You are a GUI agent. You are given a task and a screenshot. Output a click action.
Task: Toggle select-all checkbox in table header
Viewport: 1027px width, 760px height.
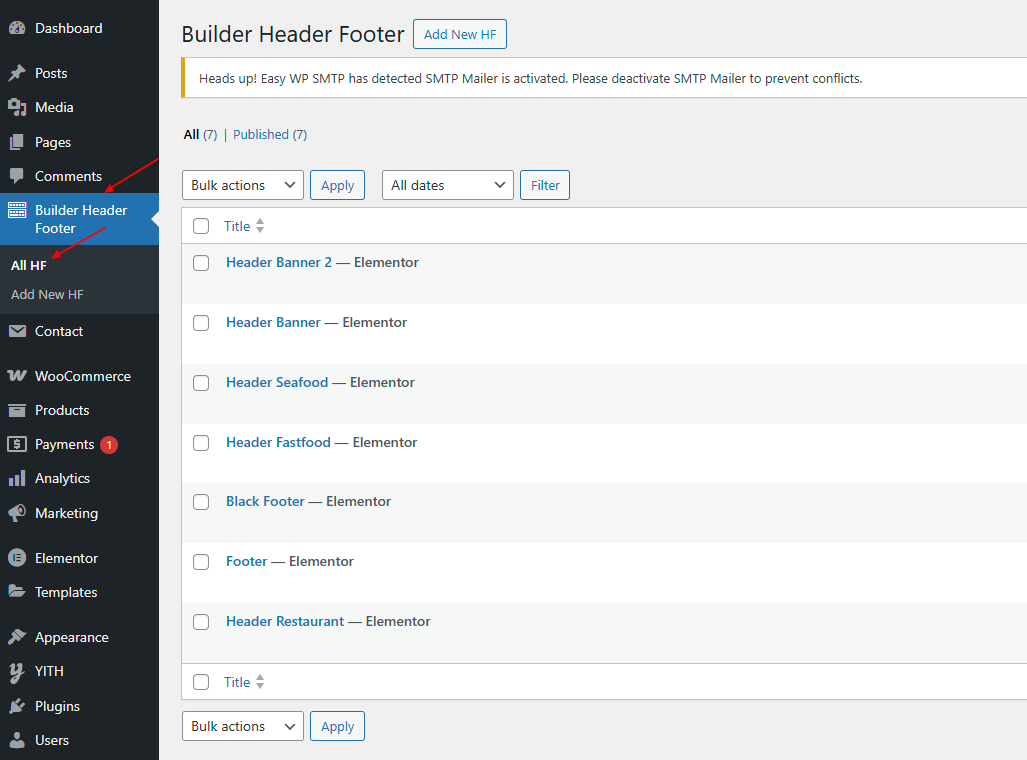201,226
